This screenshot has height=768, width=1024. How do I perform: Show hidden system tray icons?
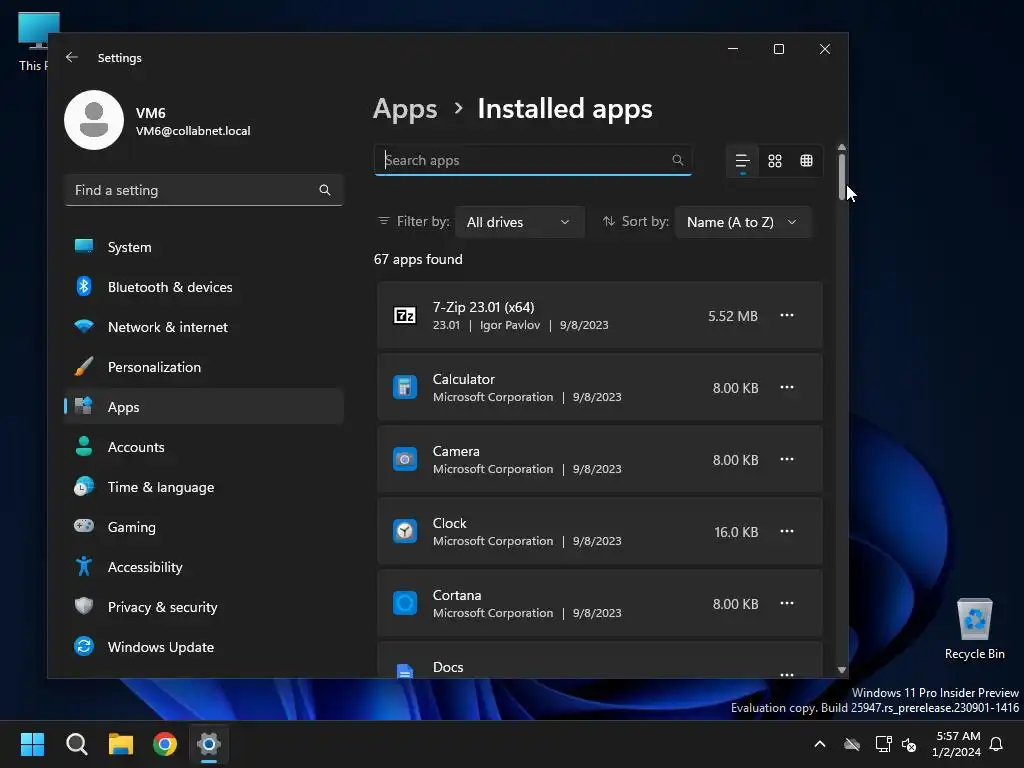[820, 744]
